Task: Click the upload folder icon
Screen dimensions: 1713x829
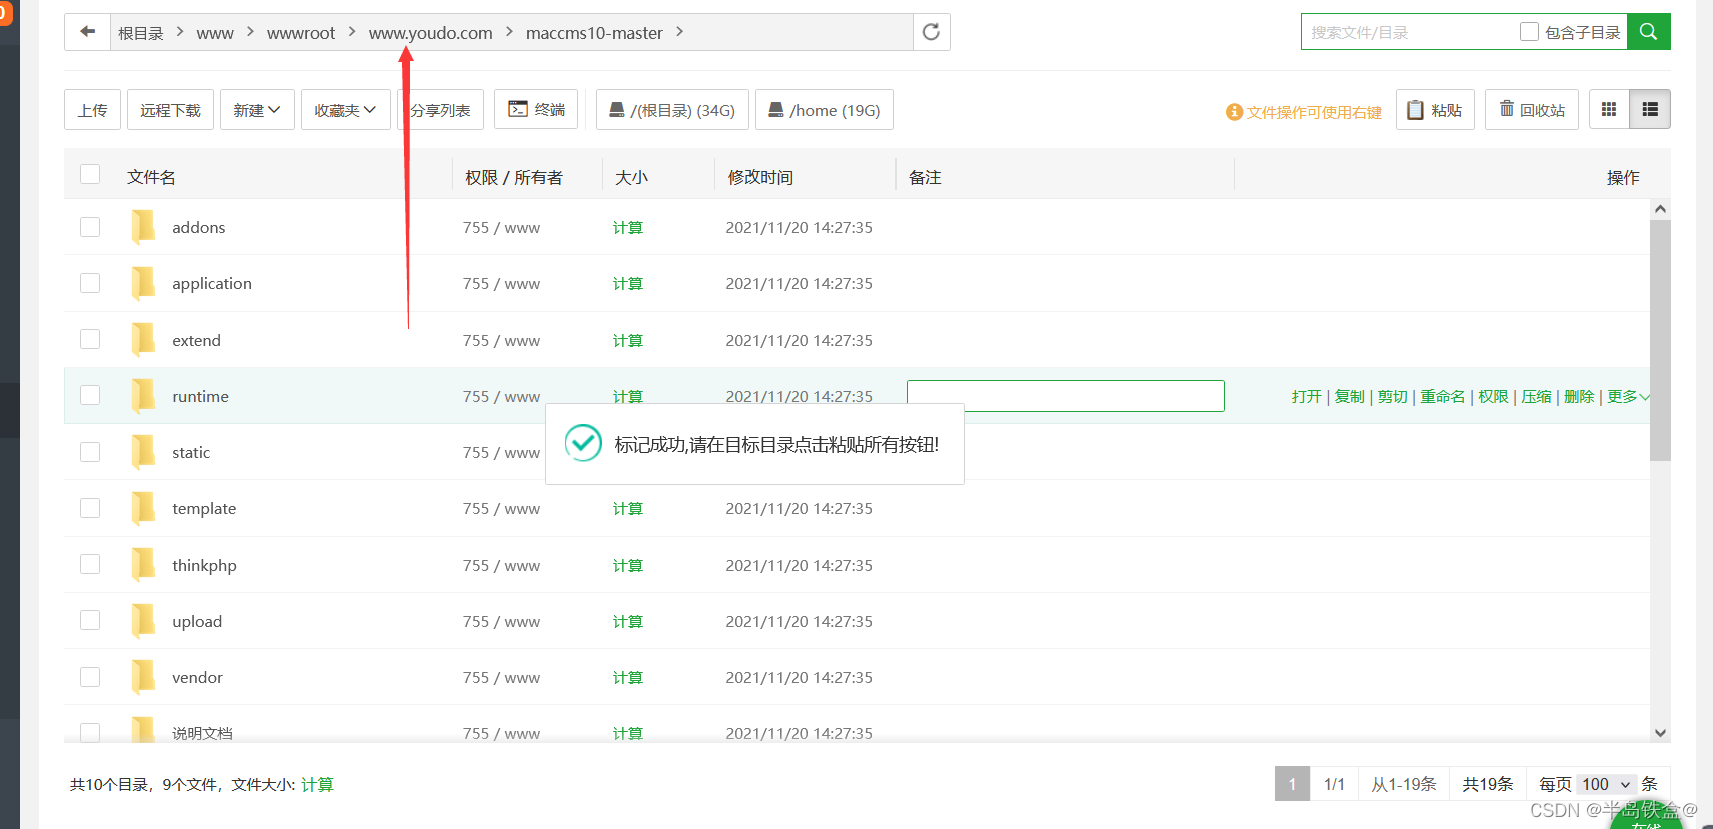Action: point(143,621)
